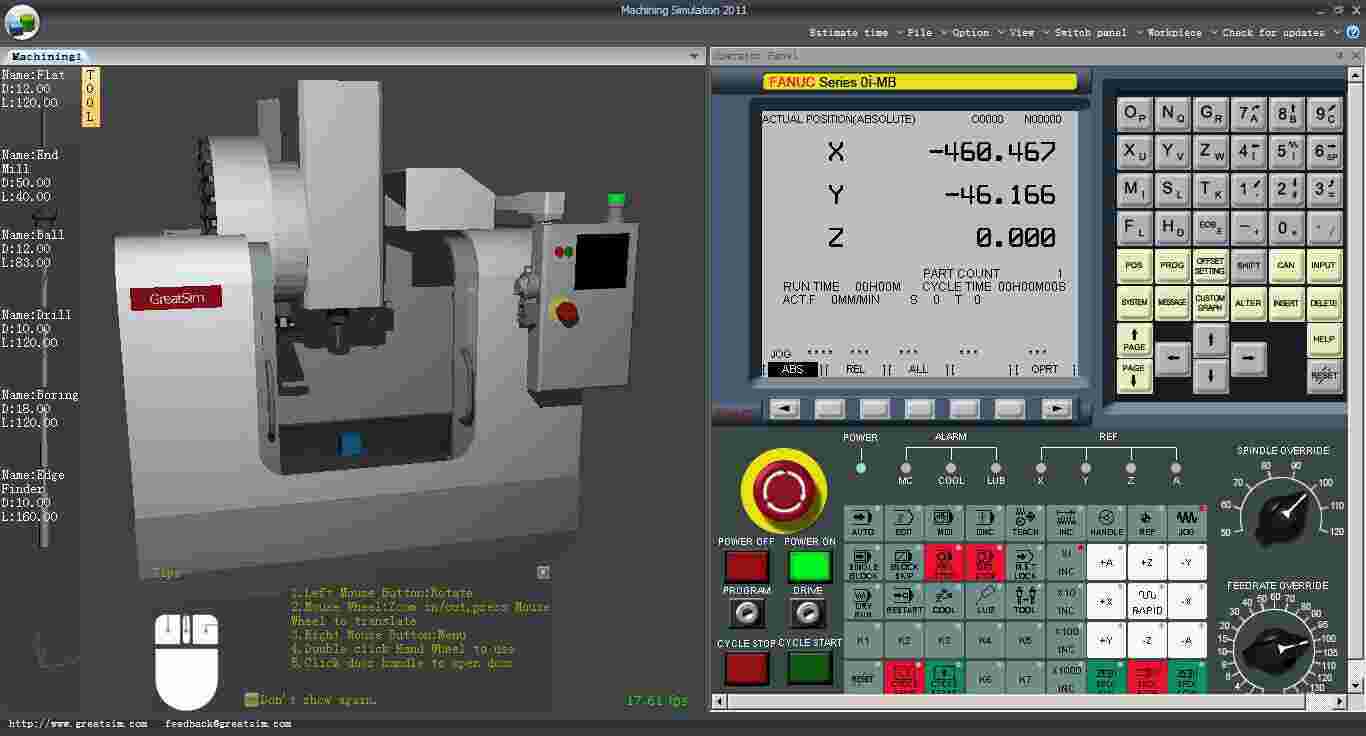Open the Workpiece menu
This screenshot has height=736, width=1366.
click(1174, 32)
